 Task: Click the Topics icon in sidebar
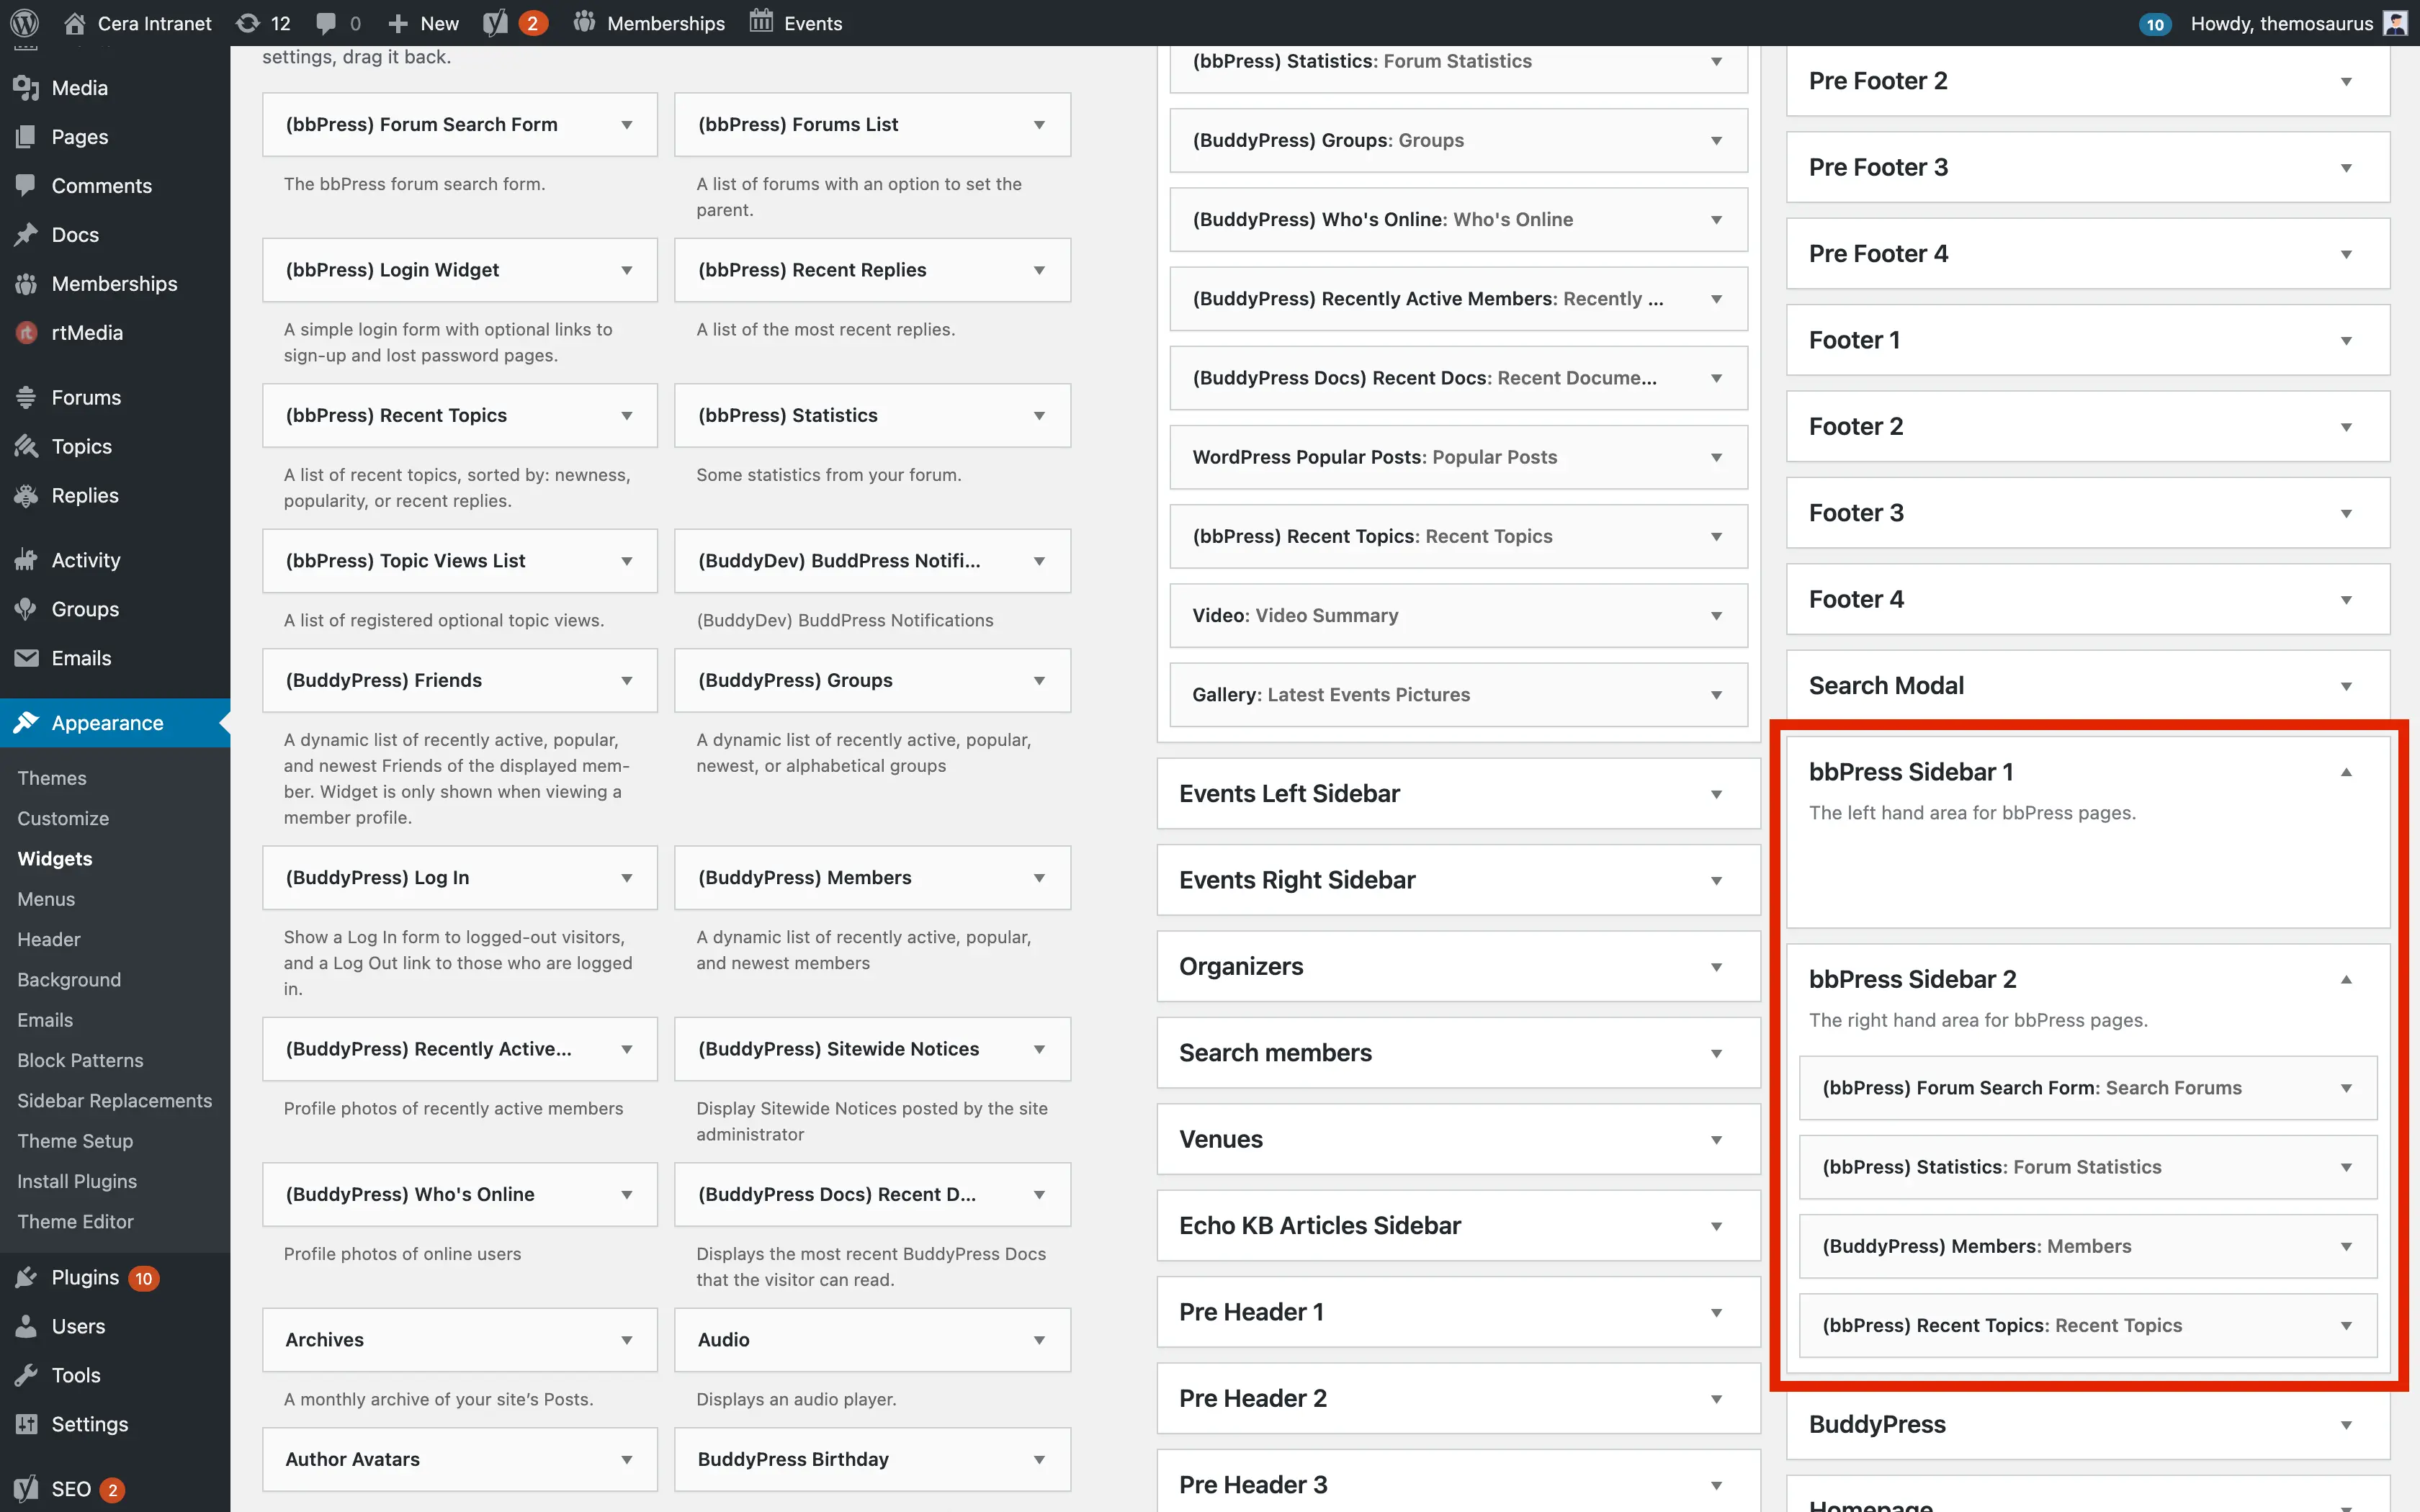[26, 446]
